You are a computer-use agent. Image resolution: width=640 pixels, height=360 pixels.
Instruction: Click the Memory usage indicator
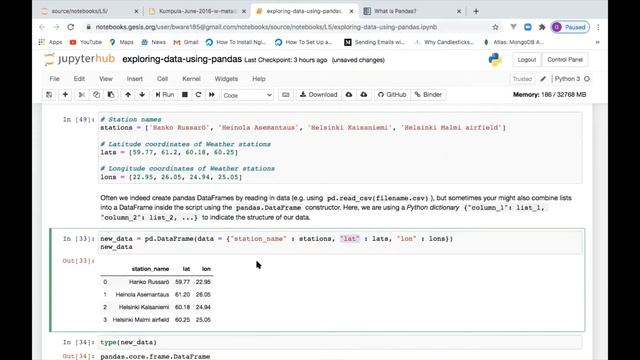[549, 95]
